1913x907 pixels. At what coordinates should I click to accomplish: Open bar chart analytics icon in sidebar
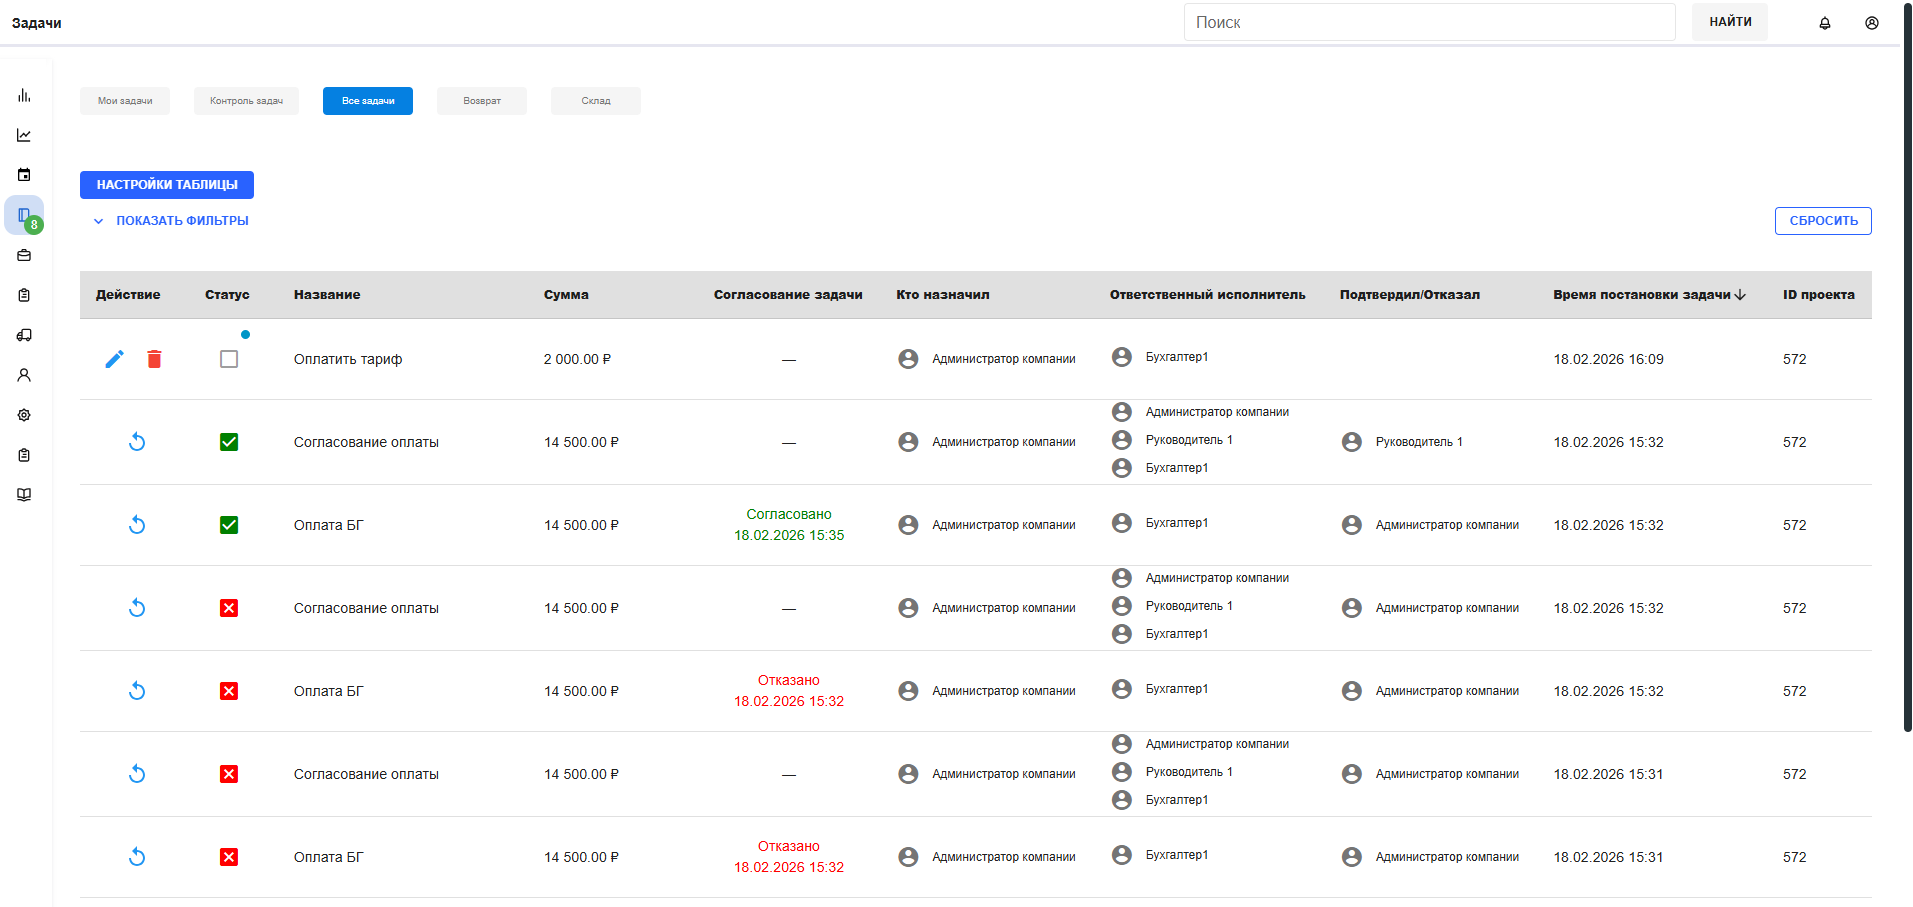point(24,95)
